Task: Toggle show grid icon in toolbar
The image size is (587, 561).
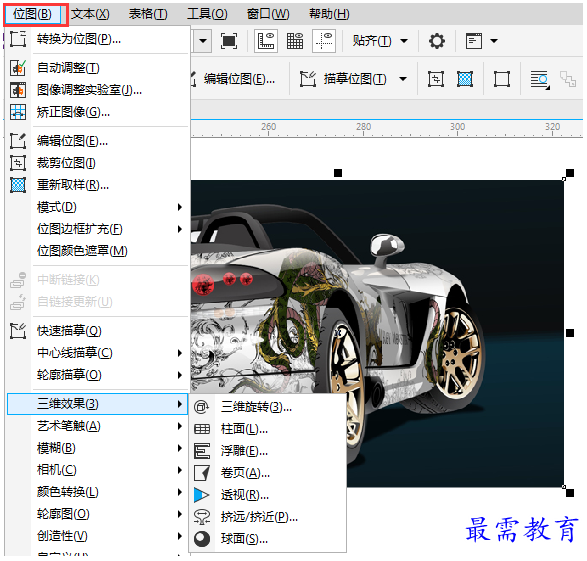Action: (x=295, y=41)
